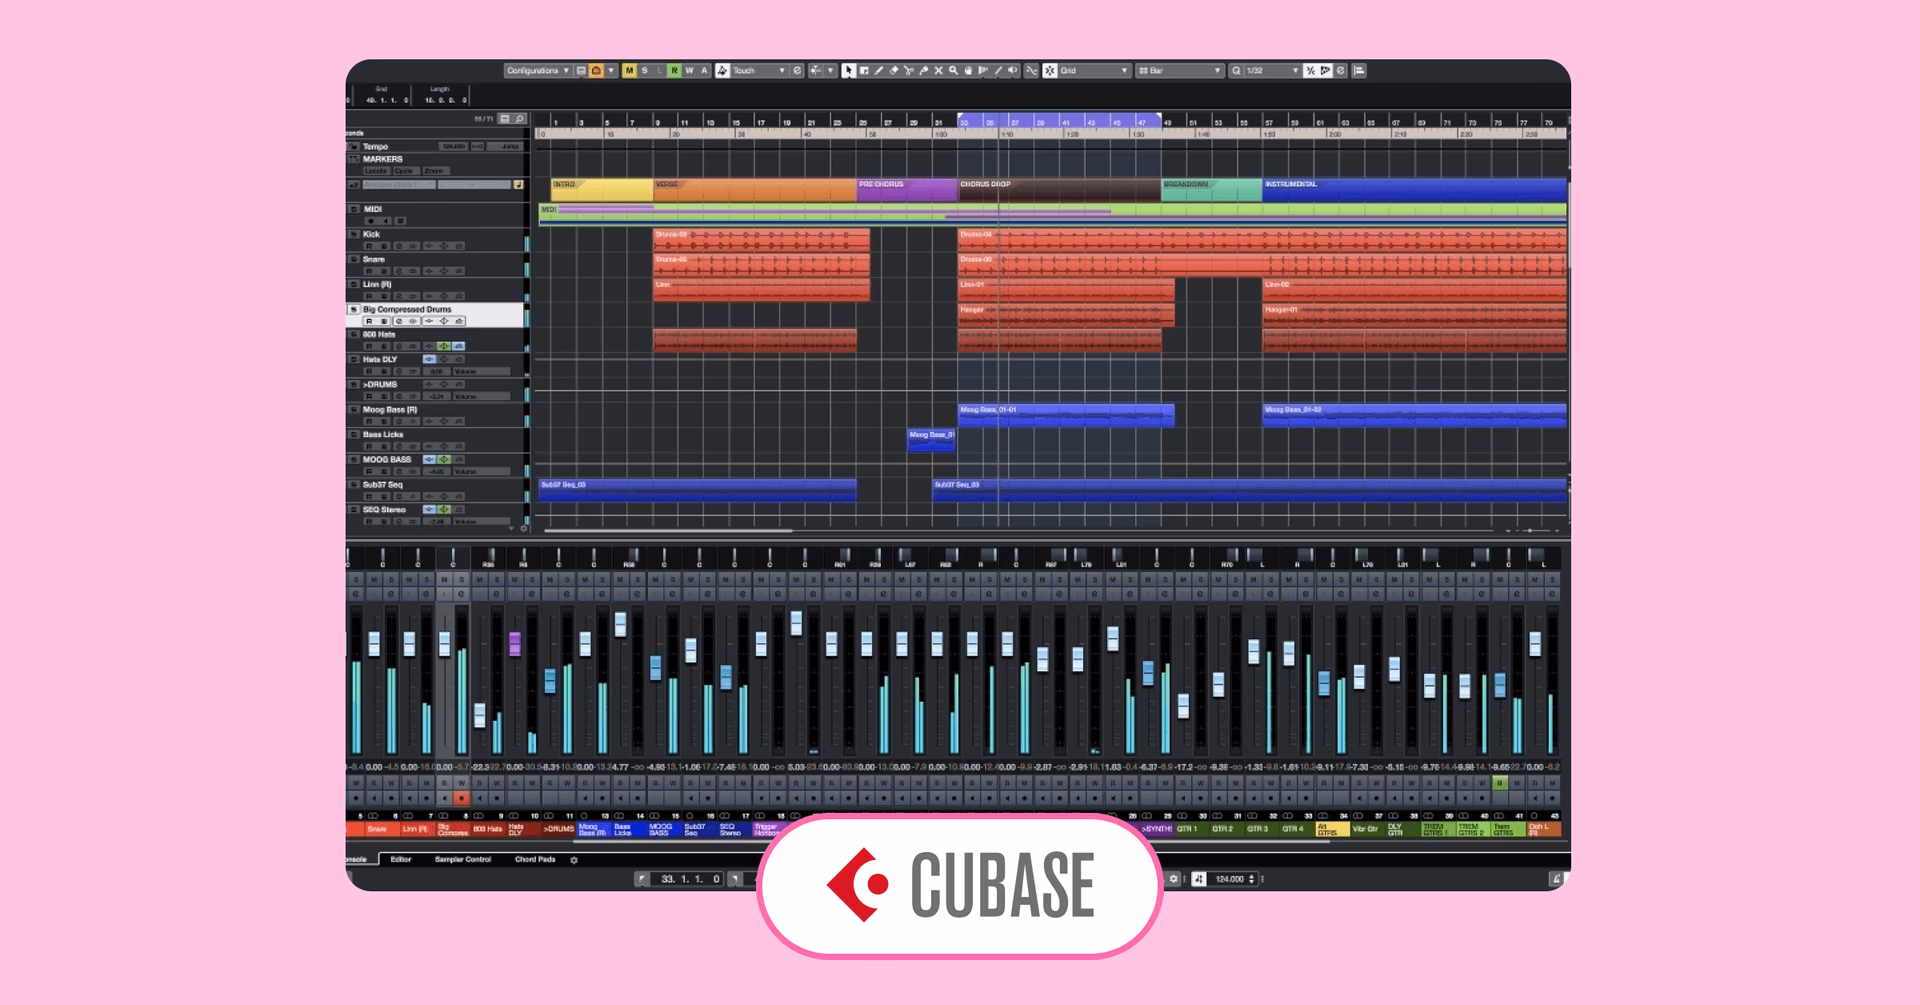Screen dimensions: 1920x1005
Task: Open the Configurations dropdown
Action: click(537, 70)
